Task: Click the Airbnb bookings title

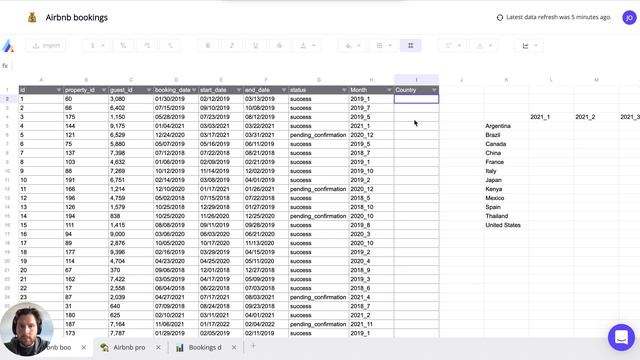Action: pyautogui.click(x=77, y=18)
